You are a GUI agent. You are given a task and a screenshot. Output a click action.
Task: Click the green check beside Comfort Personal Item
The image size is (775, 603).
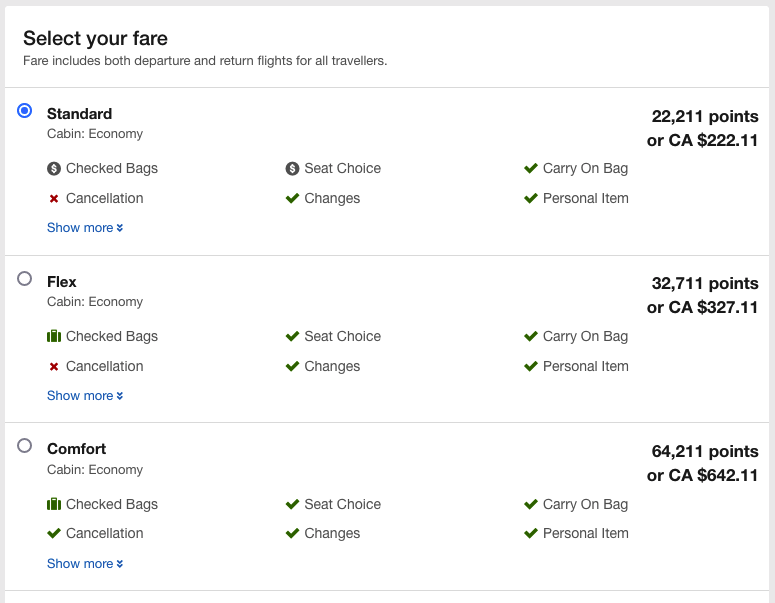coord(531,534)
